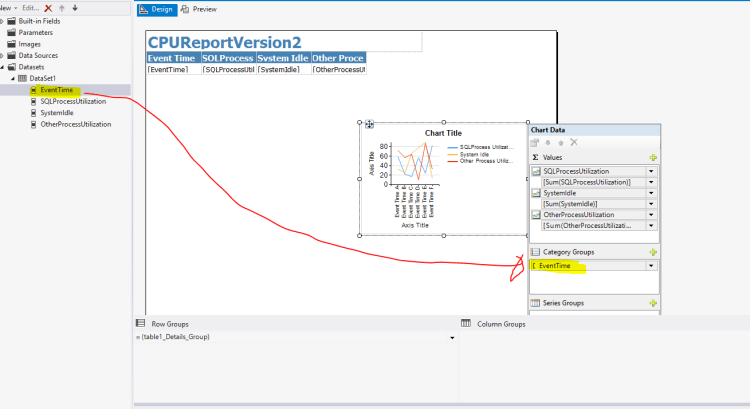Screen dimensions: 750x409
Task: Select the OtherProcessUtilization dataset field
Action: (75, 124)
